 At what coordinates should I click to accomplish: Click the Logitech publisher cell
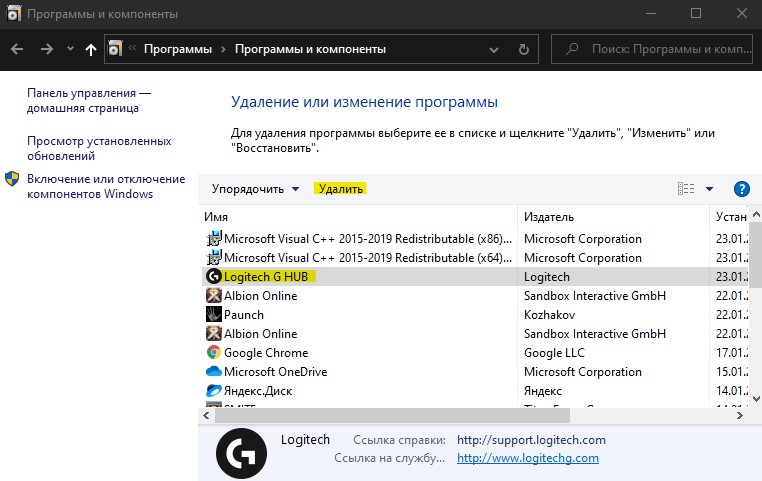(x=547, y=277)
